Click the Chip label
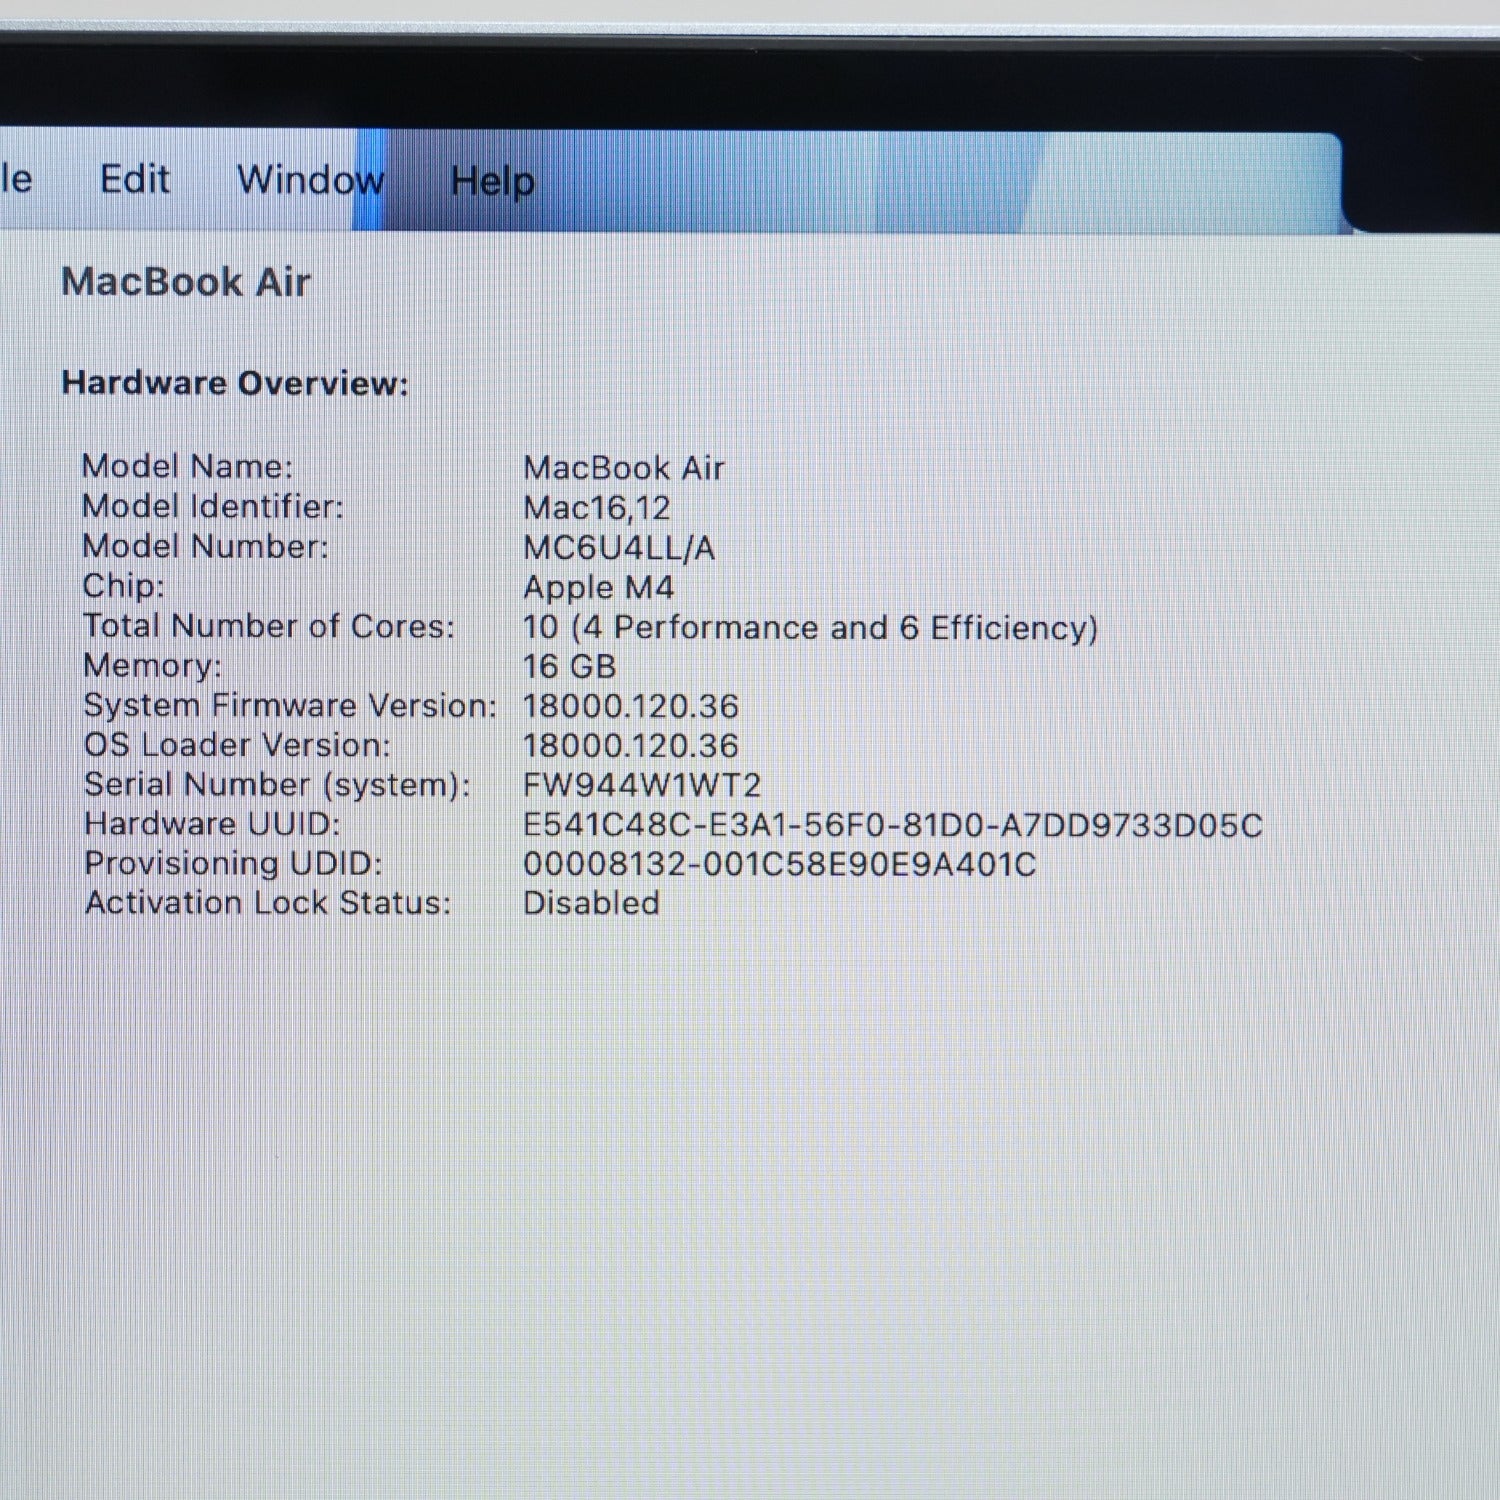 (123, 586)
